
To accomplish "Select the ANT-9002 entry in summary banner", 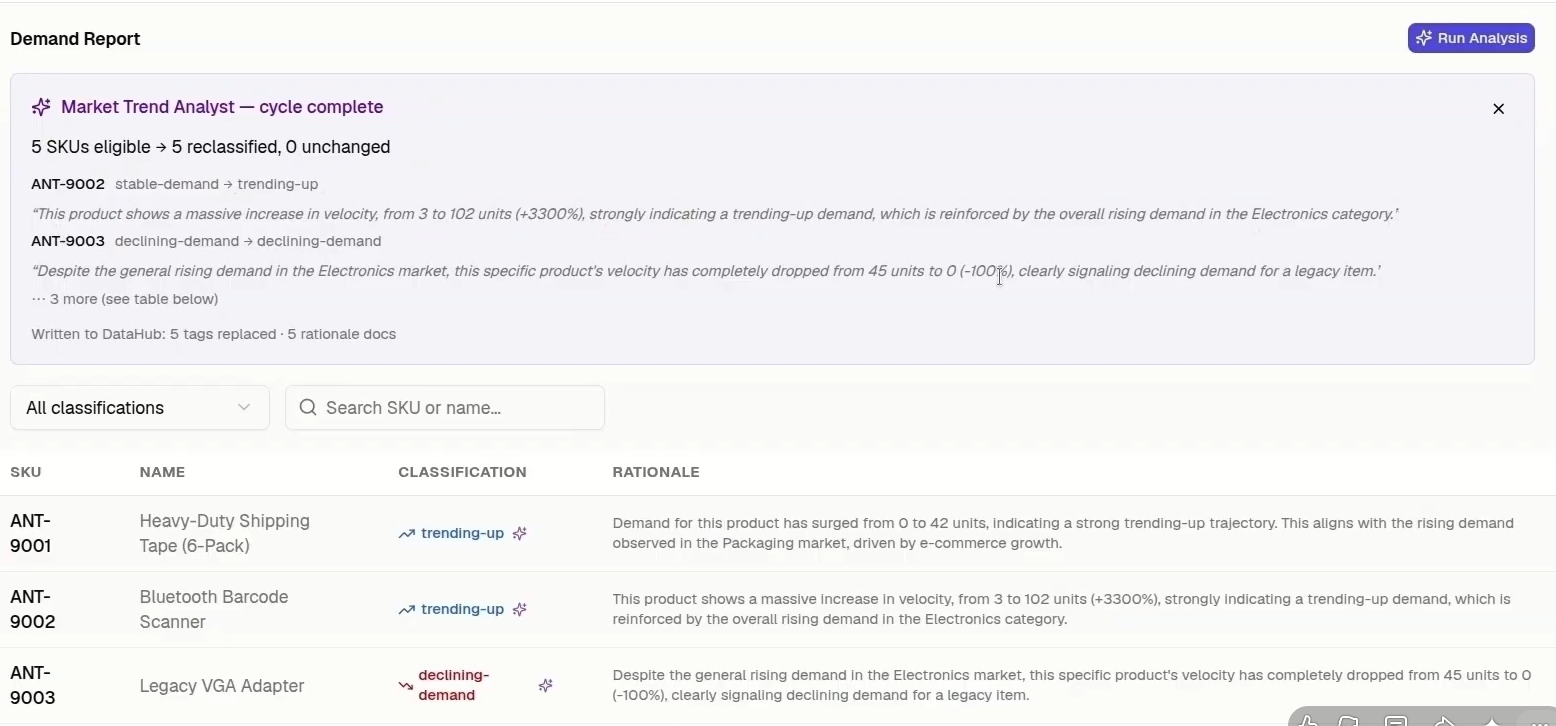I will (68, 184).
